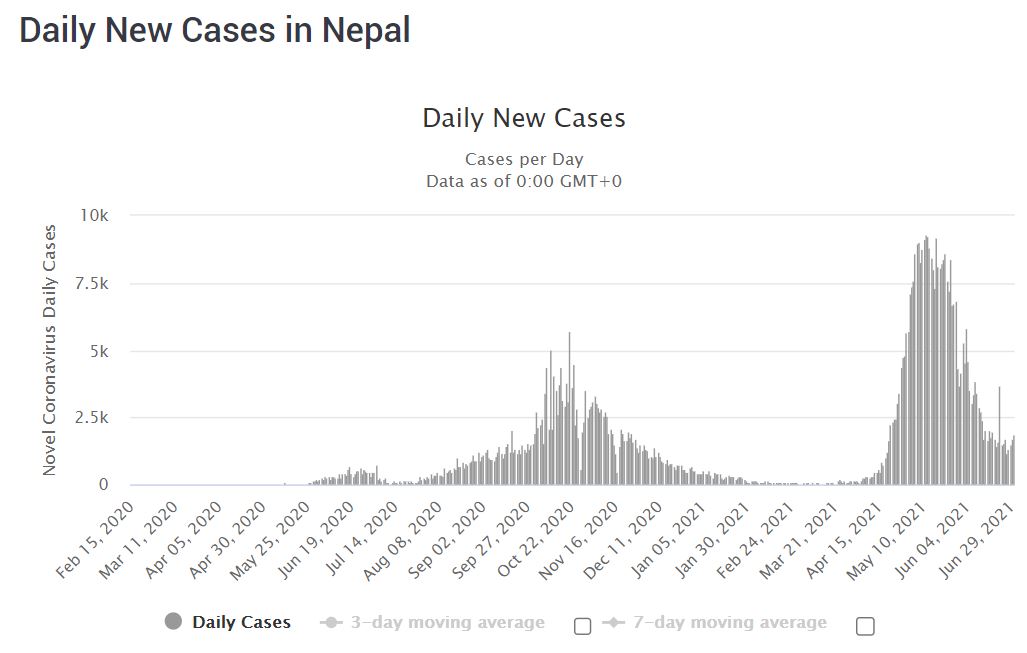
Task: Click the Data as of 0:00 GMT+0 text
Action: [x=524, y=181]
